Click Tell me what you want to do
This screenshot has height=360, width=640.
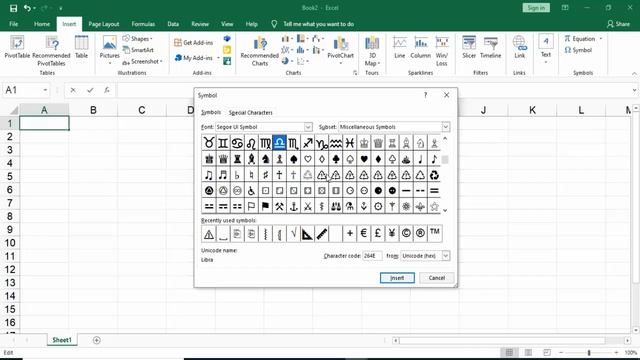click(318, 24)
